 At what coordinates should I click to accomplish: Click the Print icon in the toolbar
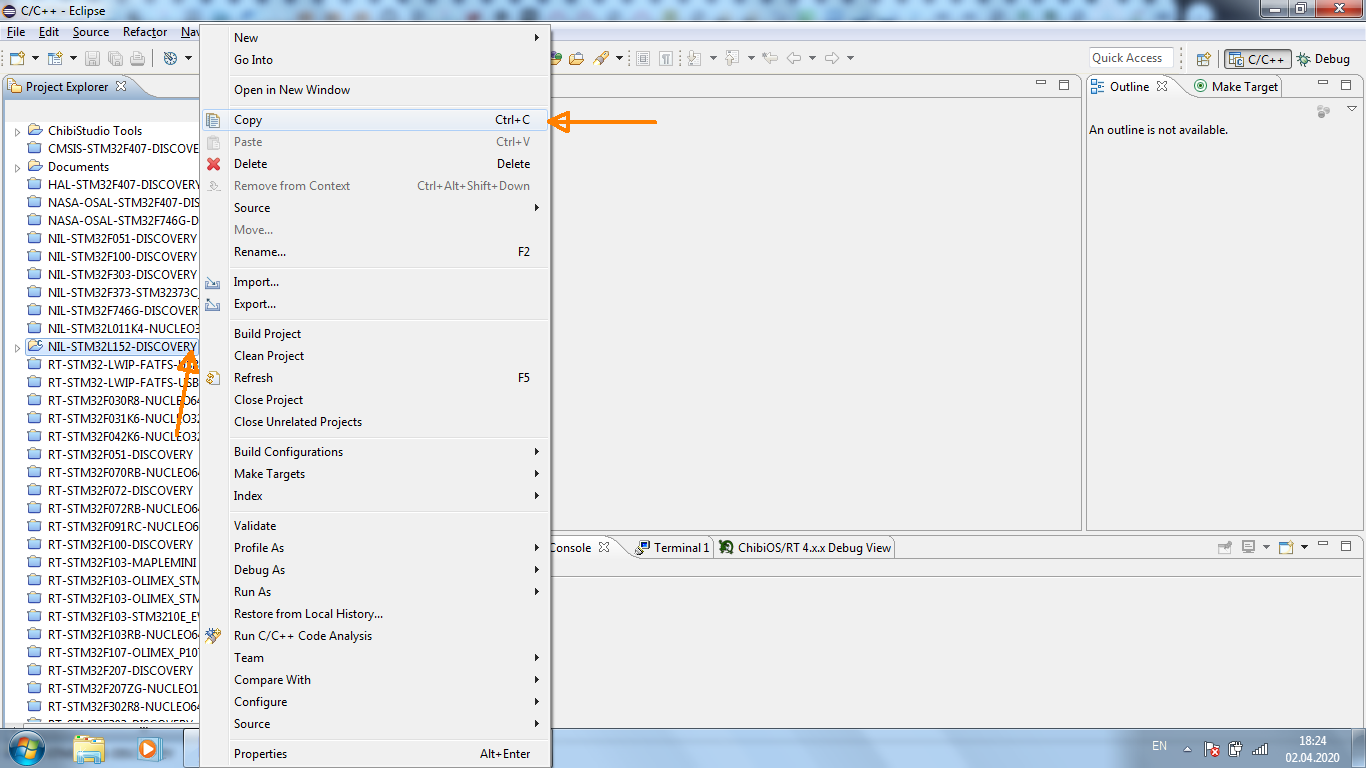point(137,59)
